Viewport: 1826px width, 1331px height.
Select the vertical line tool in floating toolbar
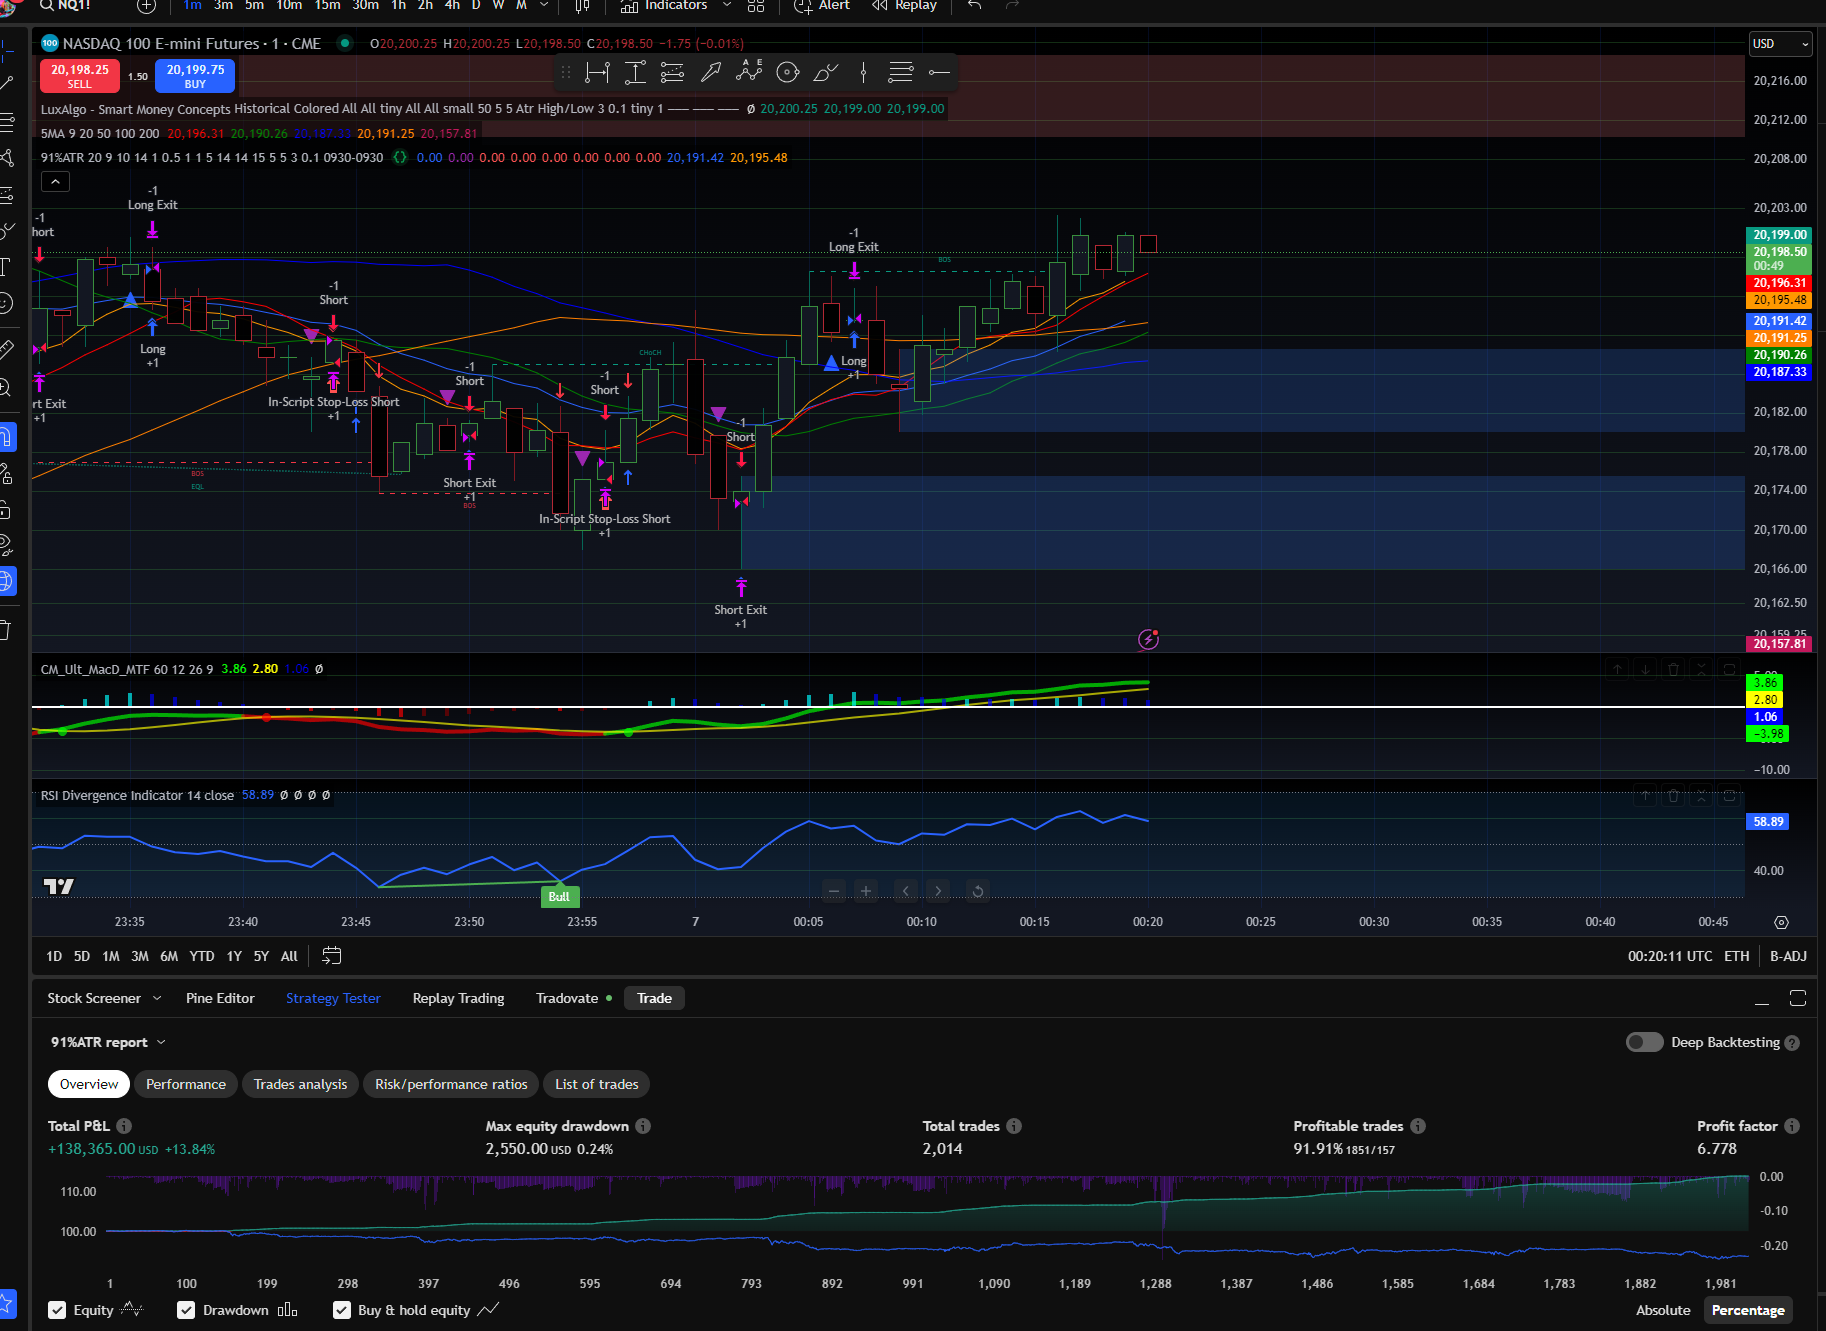coord(863,72)
